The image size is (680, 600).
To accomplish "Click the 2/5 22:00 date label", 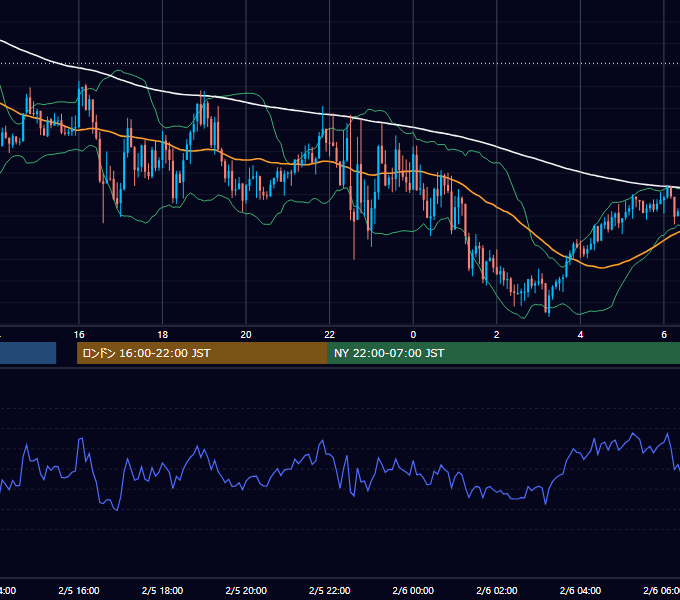I will 330,590.
